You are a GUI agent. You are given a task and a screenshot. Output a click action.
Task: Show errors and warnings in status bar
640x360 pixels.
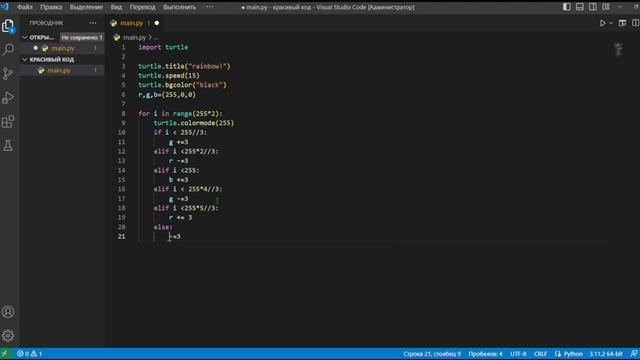(29, 354)
